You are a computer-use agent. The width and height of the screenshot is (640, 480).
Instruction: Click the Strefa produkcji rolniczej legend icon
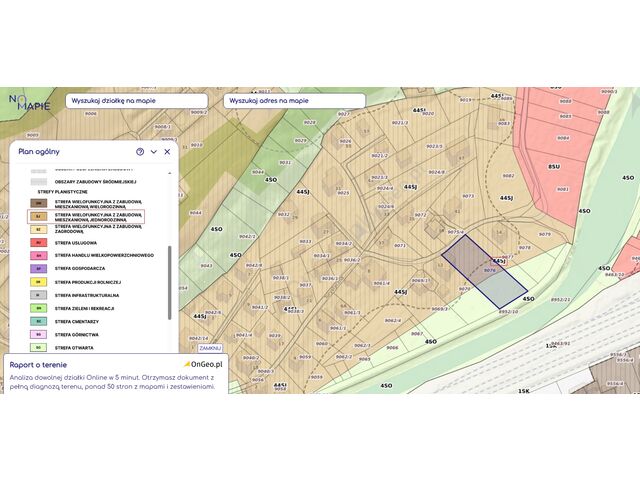coord(38,282)
